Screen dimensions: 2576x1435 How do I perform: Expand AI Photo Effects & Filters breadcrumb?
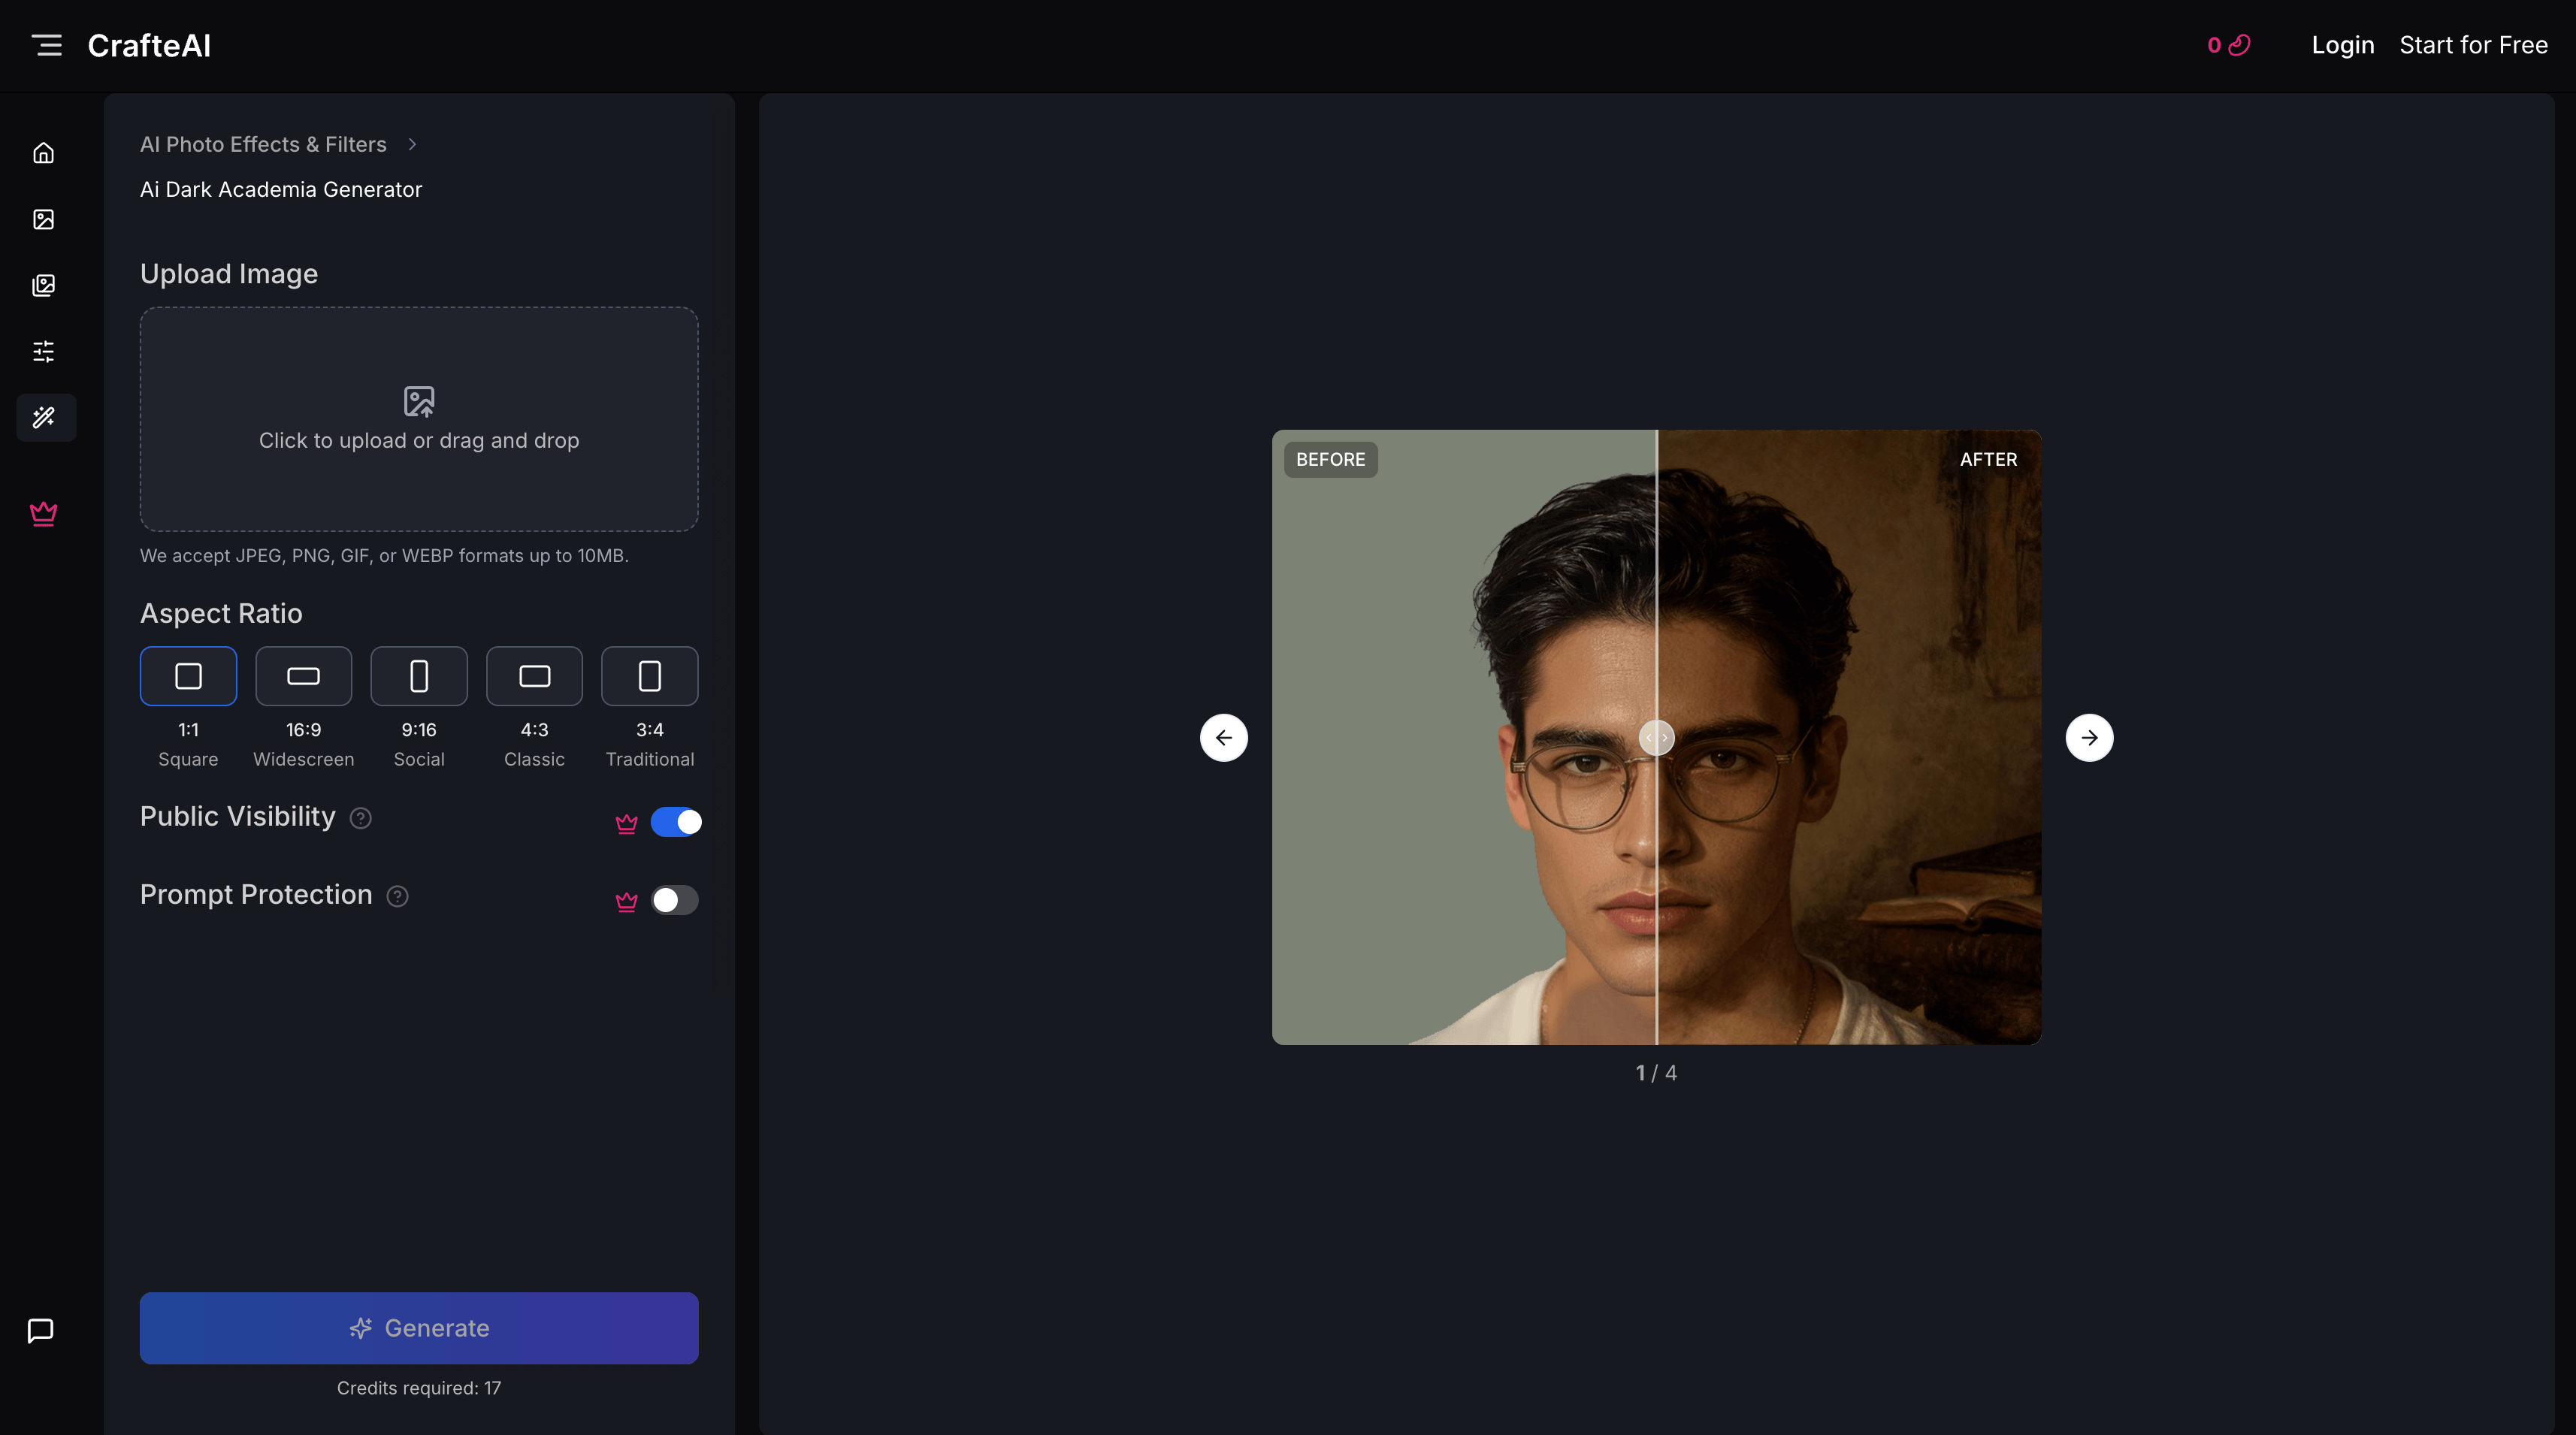point(263,144)
